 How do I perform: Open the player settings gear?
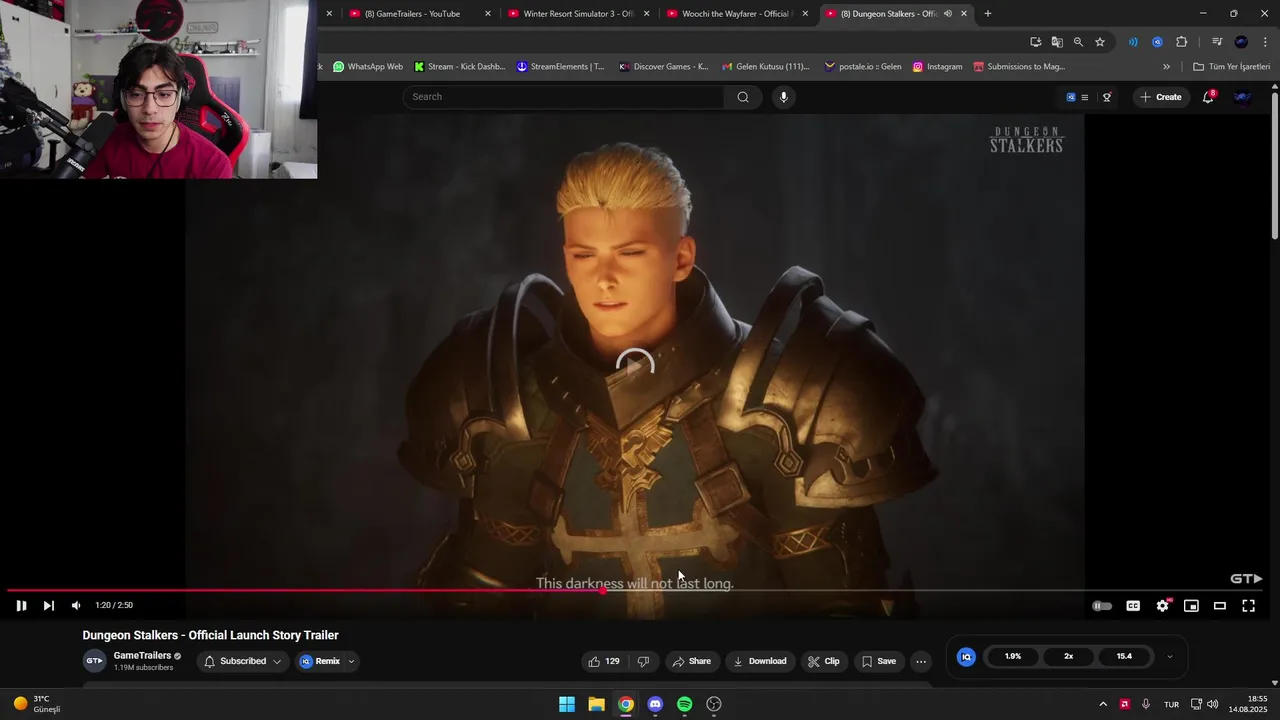coord(1162,606)
